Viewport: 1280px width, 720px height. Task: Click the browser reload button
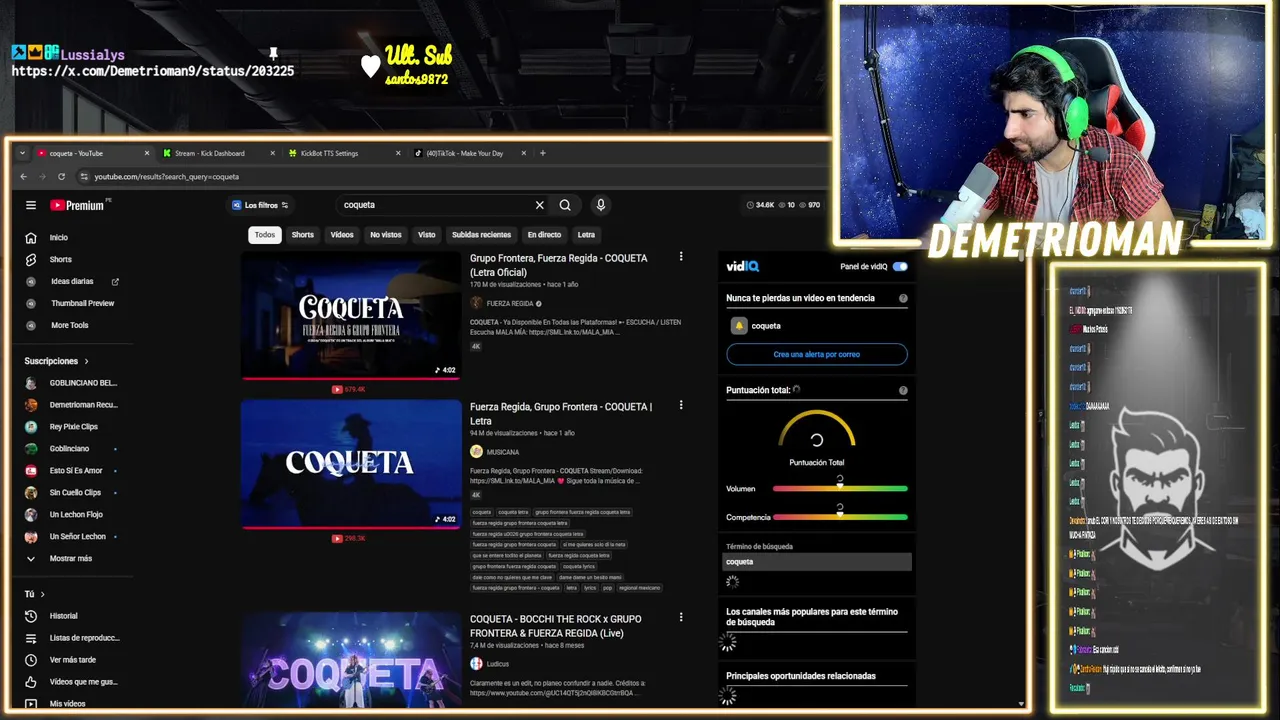click(x=61, y=177)
